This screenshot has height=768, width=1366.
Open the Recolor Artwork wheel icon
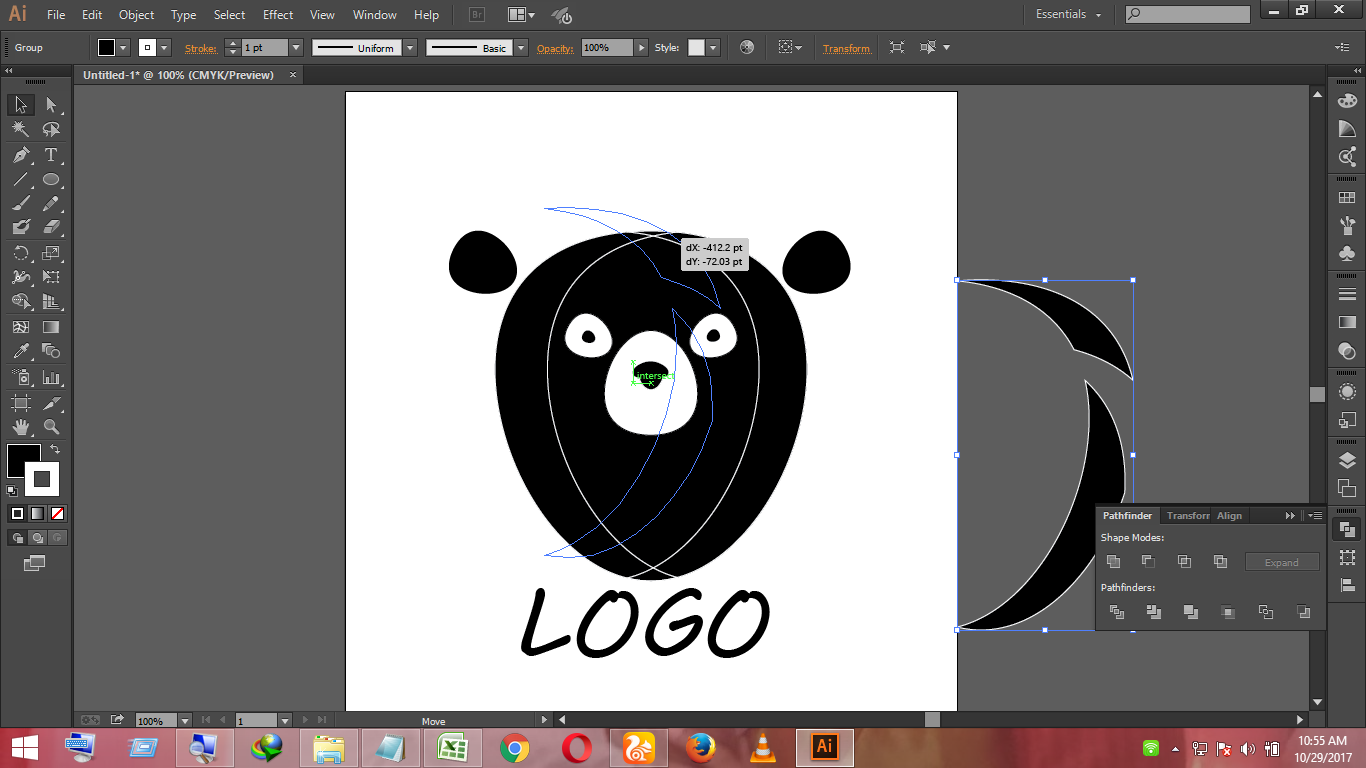click(x=746, y=48)
